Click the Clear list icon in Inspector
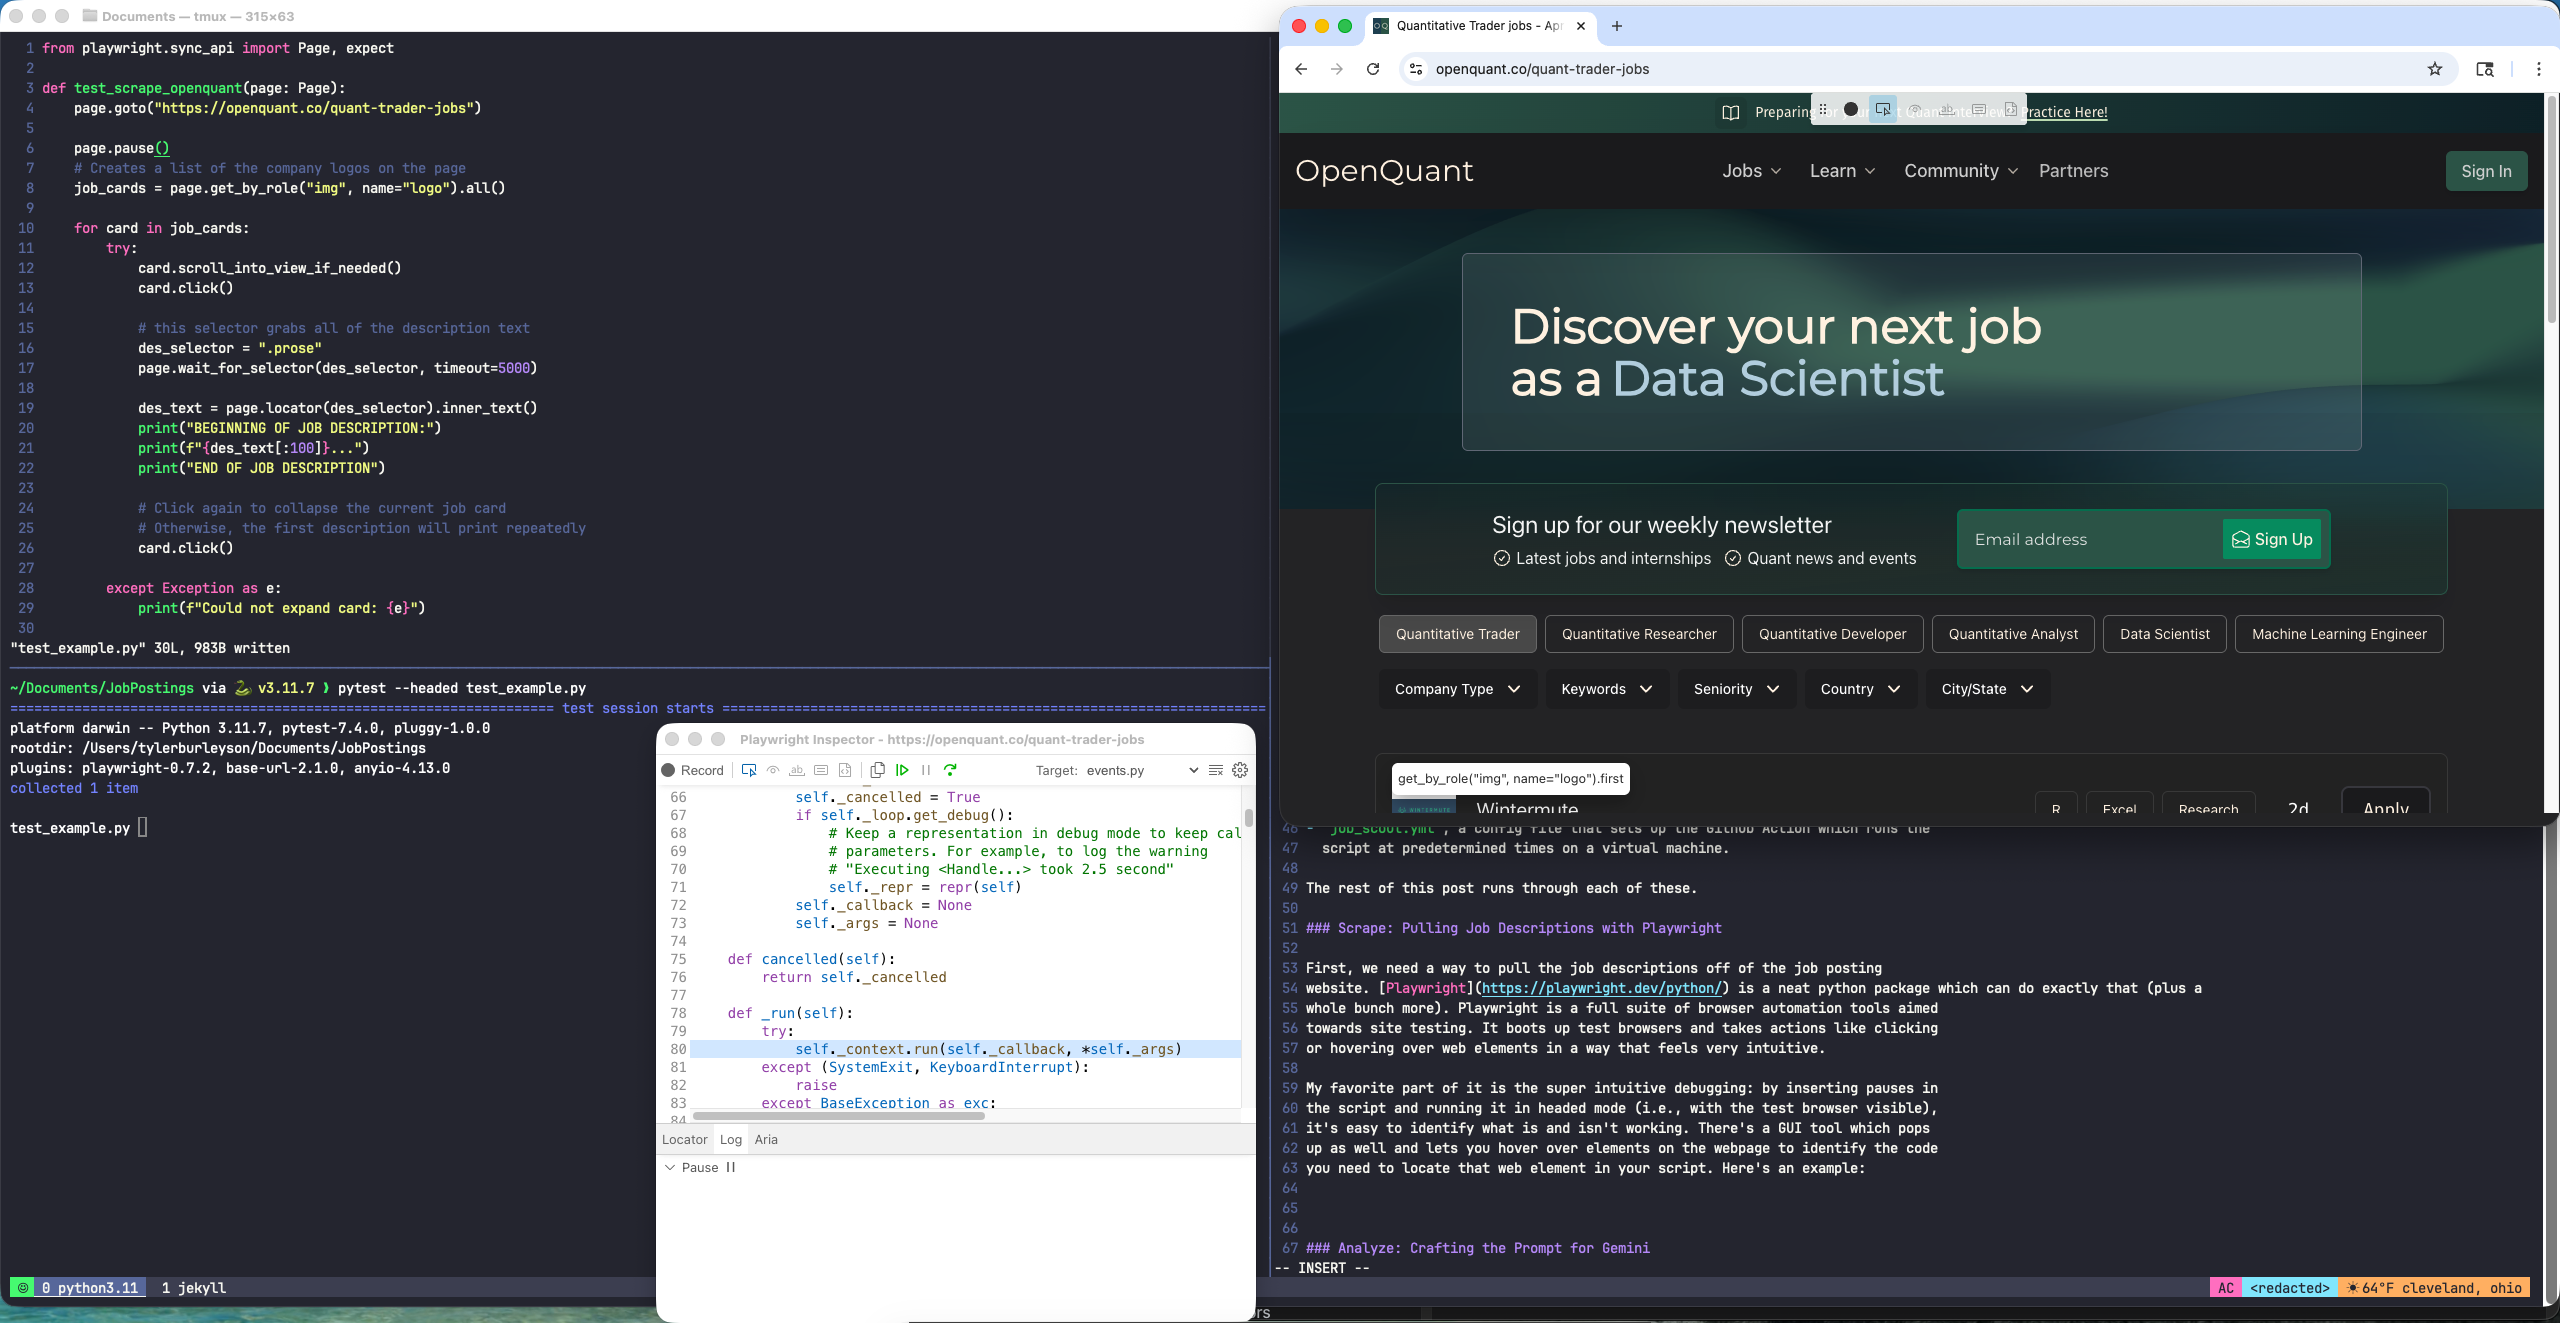Screen dimensions: 2560x1323 pos(1216,770)
